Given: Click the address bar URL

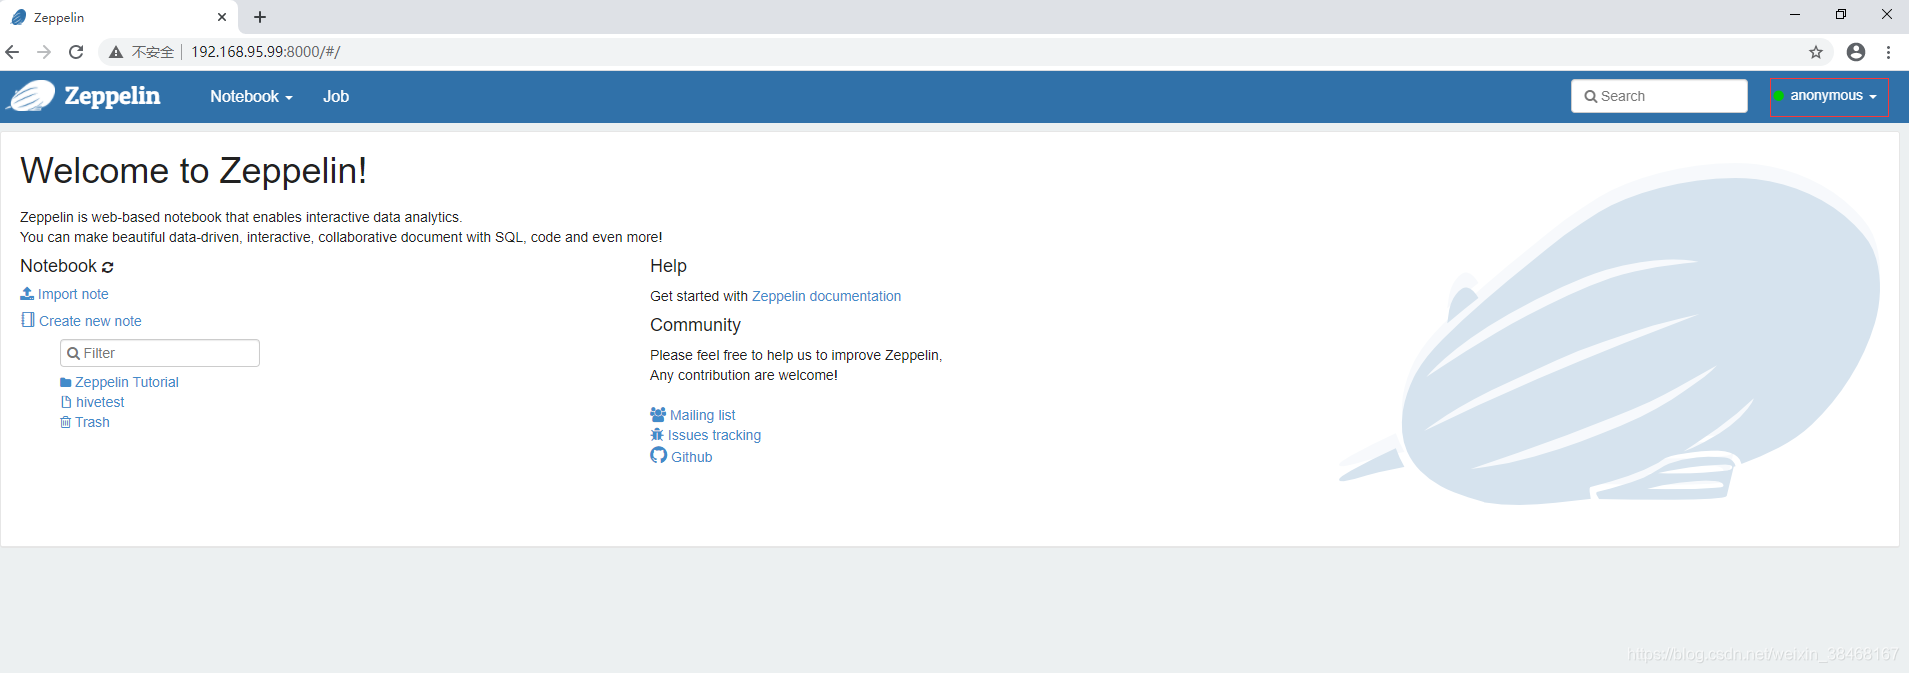Looking at the screenshot, I should pyautogui.click(x=266, y=52).
